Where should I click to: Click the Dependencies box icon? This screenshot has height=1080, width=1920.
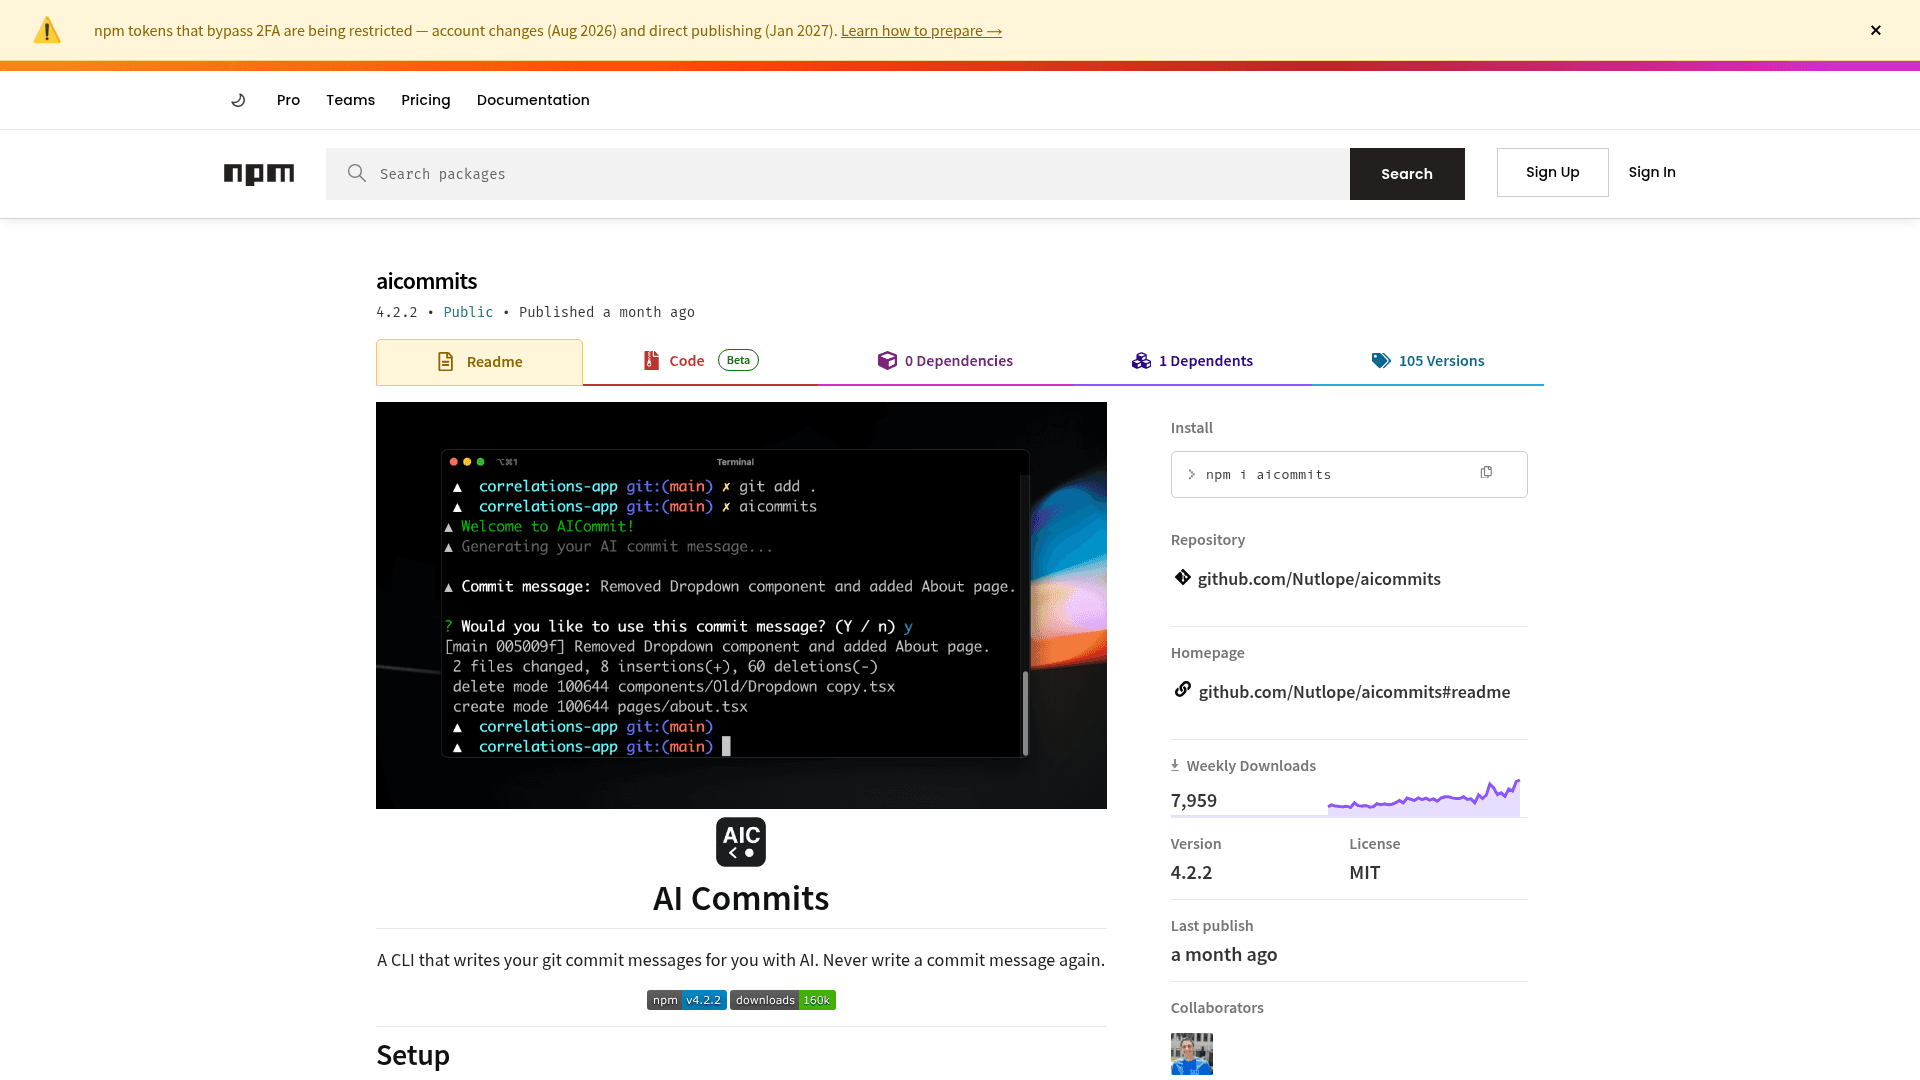(x=887, y=361)
